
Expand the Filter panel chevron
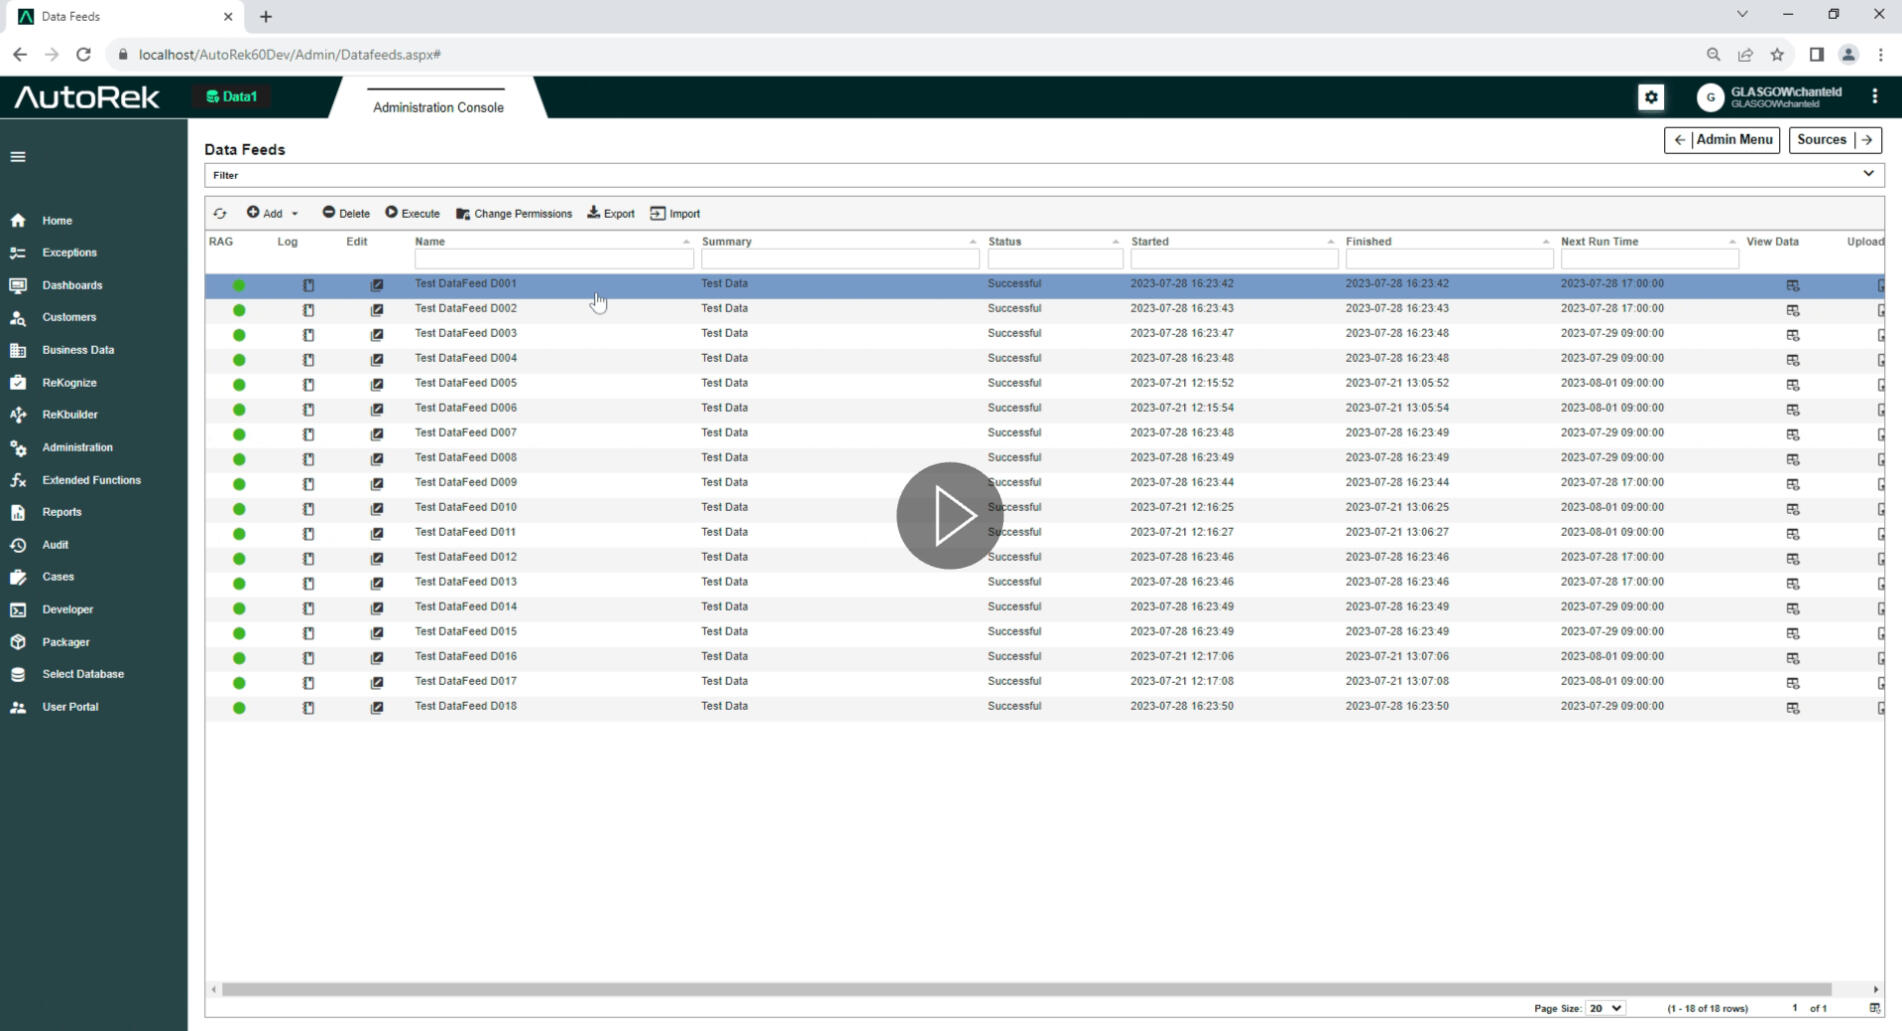[x=1868, y=174]
